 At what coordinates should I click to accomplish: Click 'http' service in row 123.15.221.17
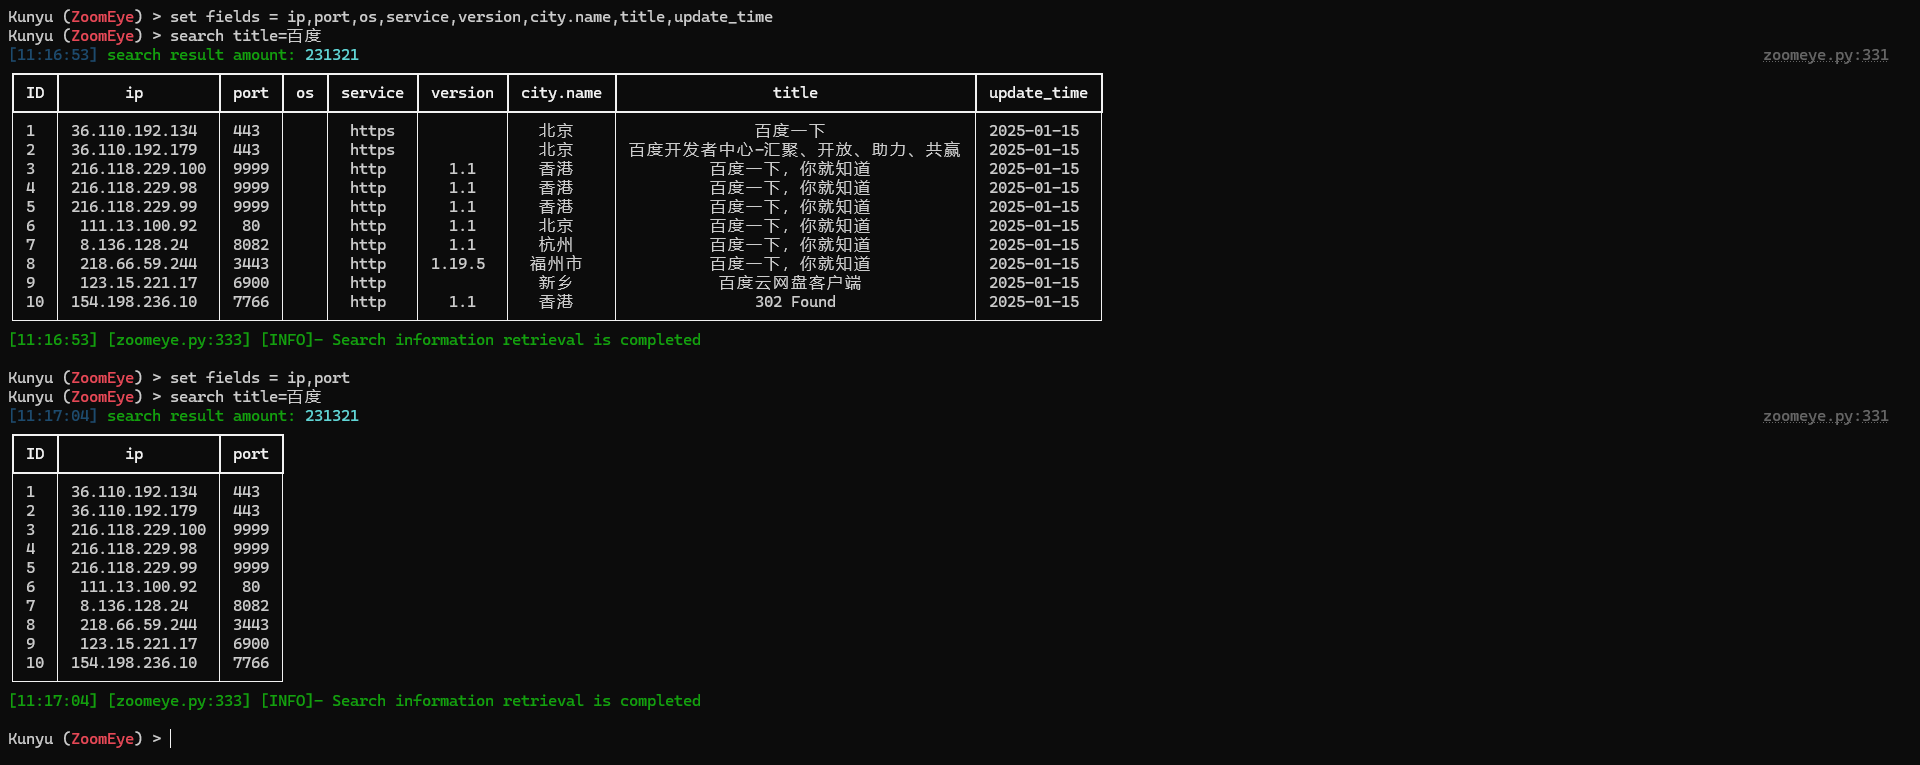(x=368, y=283)
